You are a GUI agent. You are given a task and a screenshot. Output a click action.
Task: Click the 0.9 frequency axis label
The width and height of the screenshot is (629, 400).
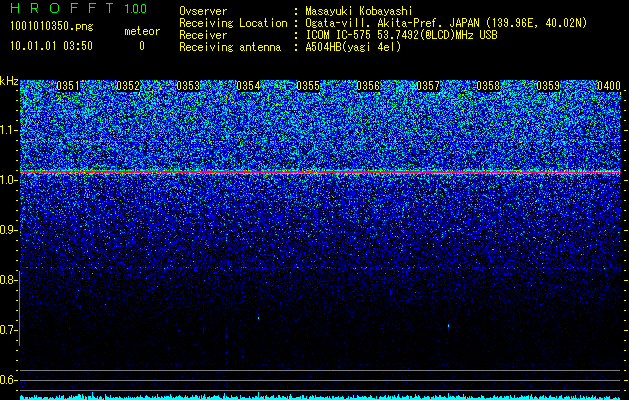tap(8, 230)
